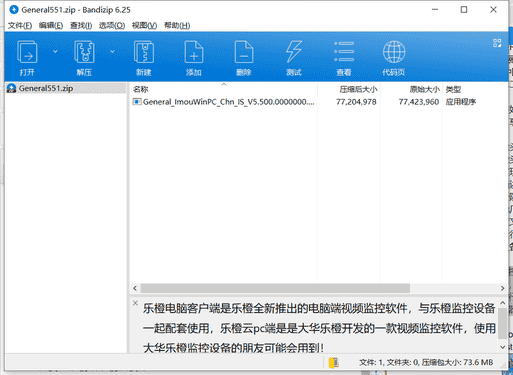
Task: Close the archive comment pane
Action: tap(135, 303)
